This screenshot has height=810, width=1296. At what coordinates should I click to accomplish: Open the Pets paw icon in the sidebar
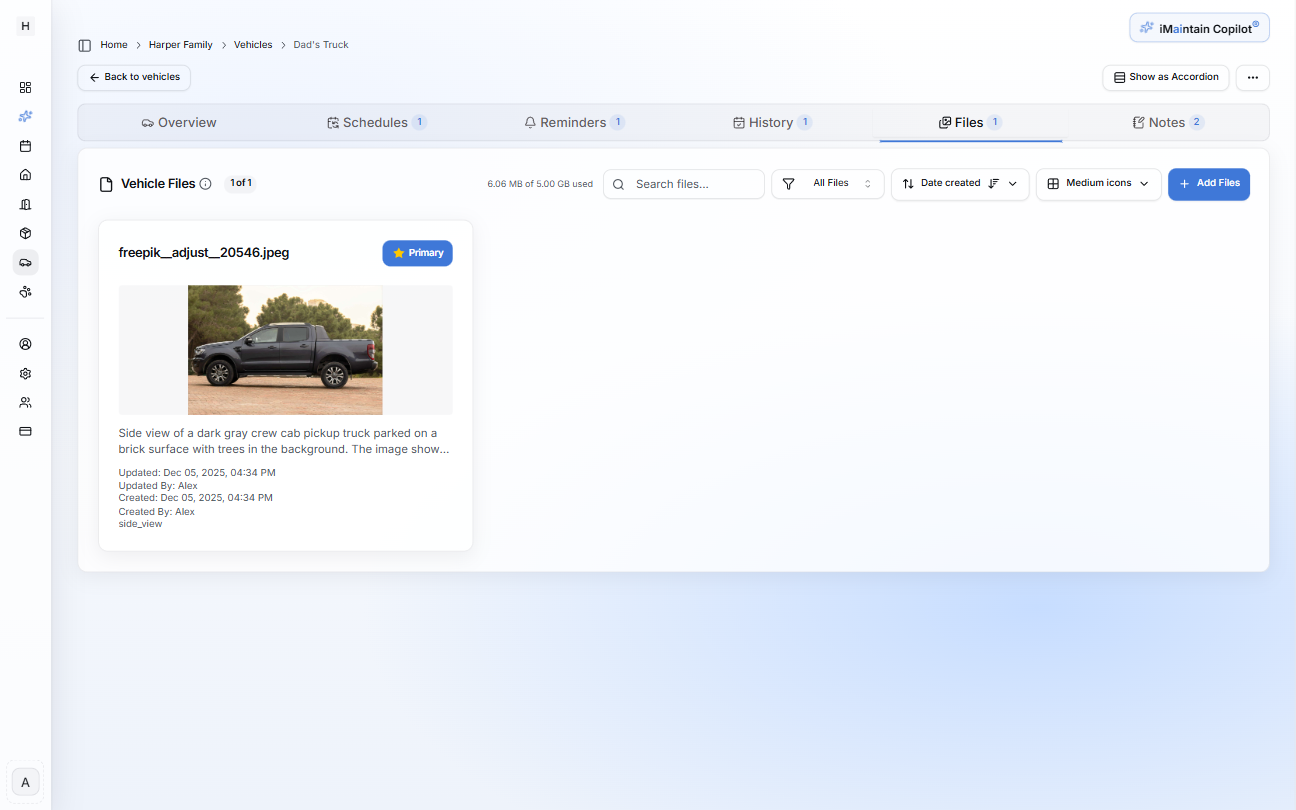[25, 292]
